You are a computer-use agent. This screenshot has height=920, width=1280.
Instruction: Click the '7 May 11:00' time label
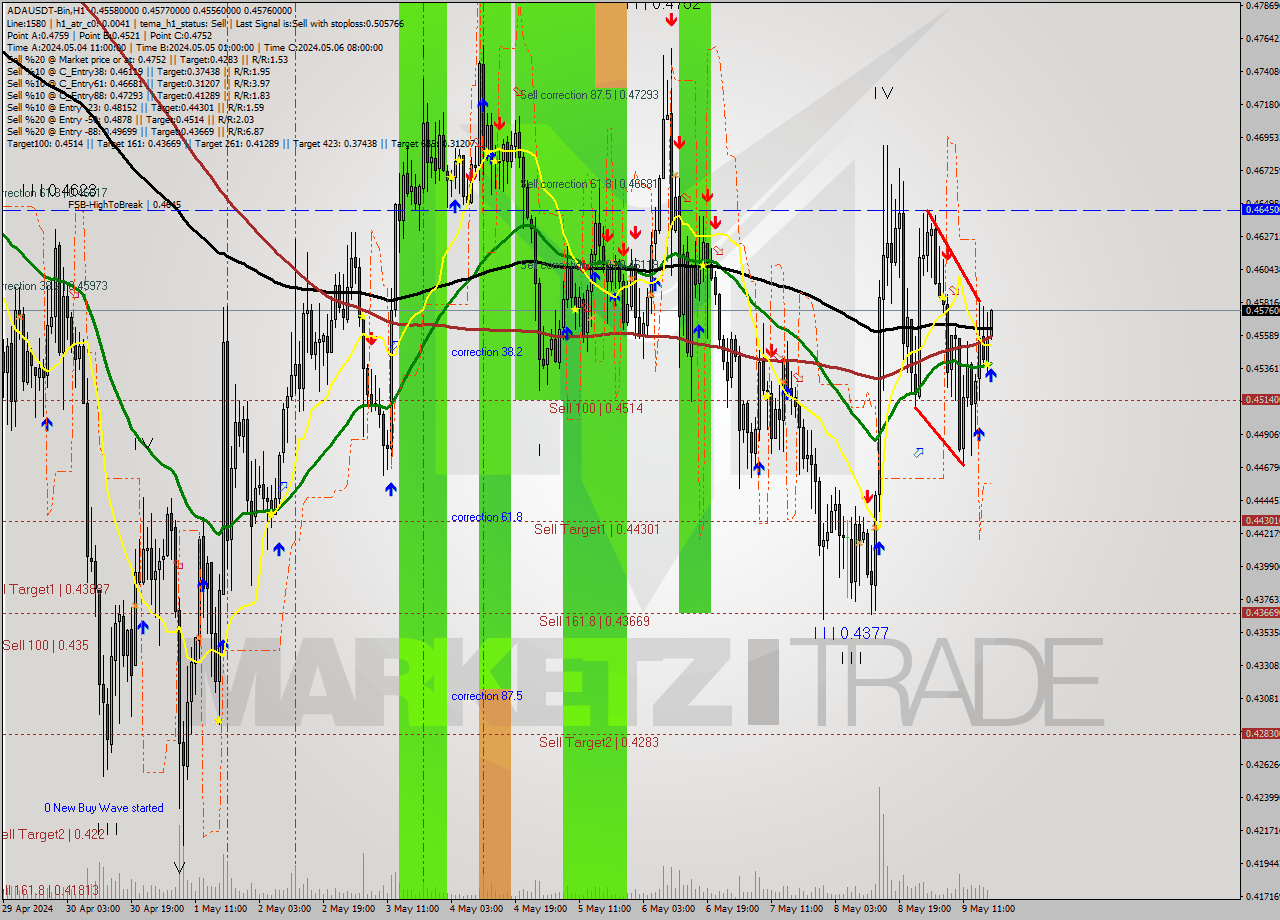pyautogui.click(x=797, y=909)
